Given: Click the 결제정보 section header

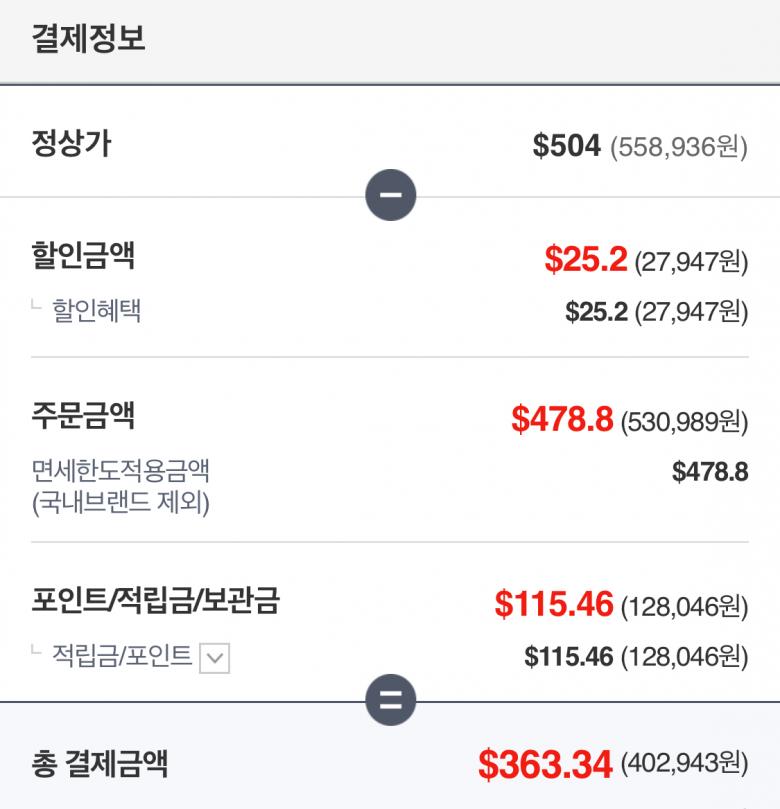Looking at the screenshot, I should [88, 39].
